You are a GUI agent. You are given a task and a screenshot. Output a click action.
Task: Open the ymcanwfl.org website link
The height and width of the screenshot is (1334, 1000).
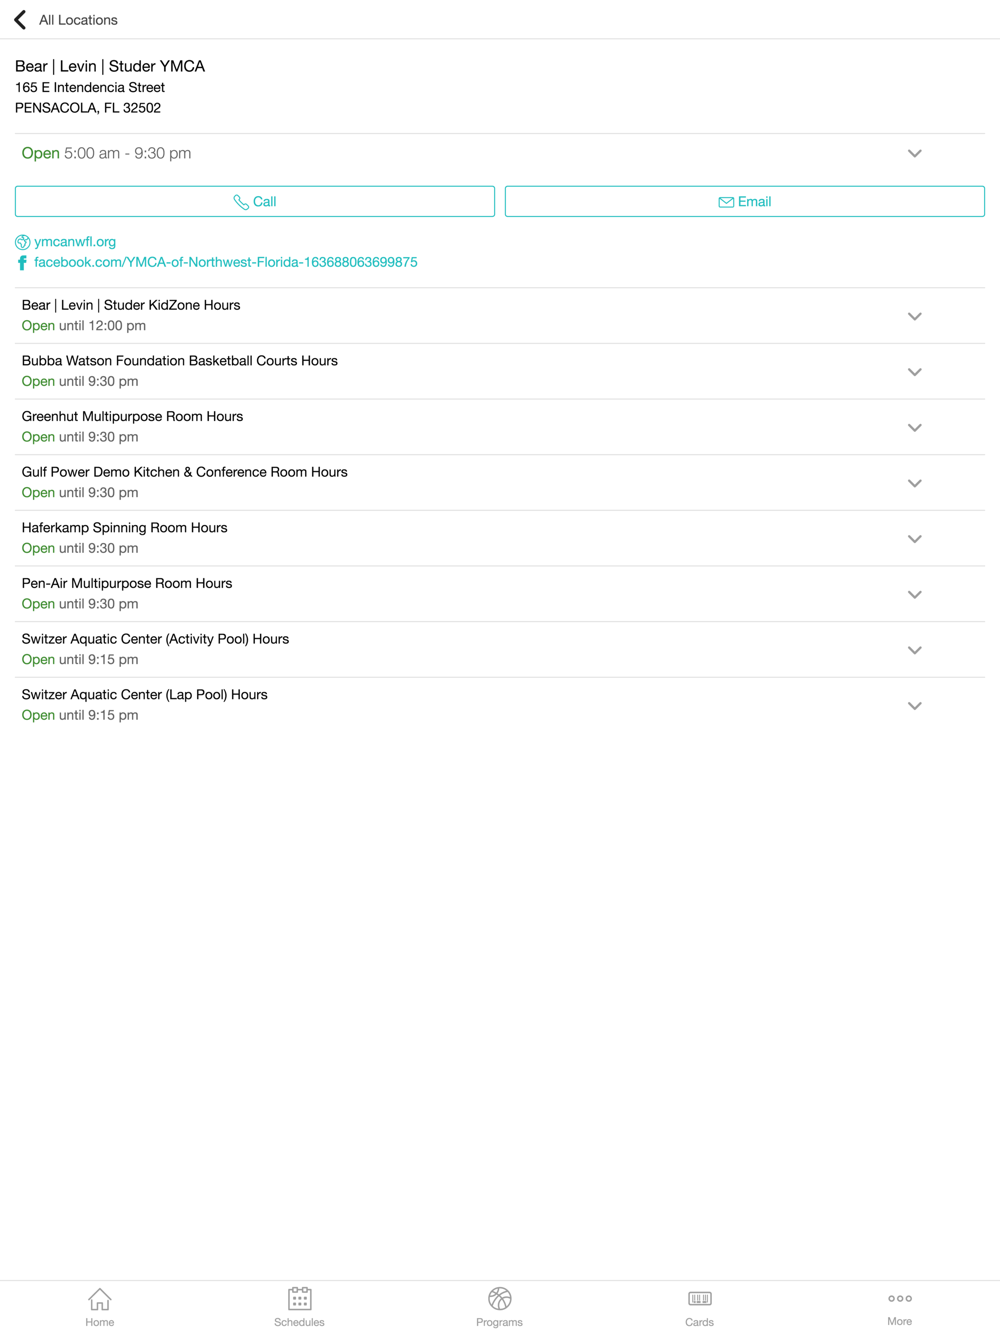(x=75, y=242)
